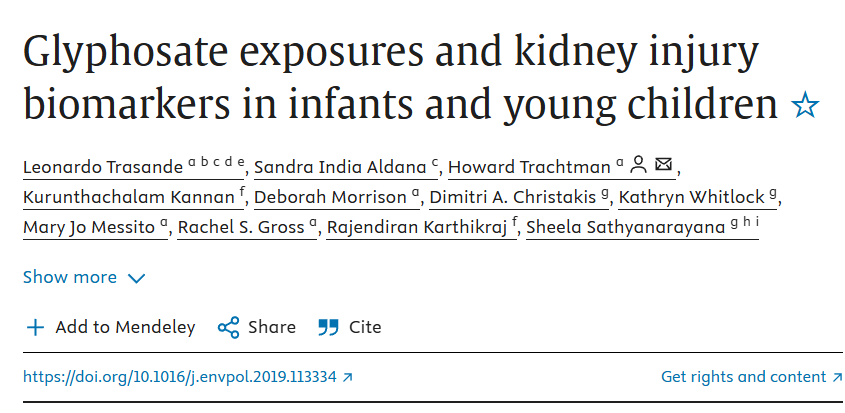Expand the Show more author details

[x=84, y=277]
